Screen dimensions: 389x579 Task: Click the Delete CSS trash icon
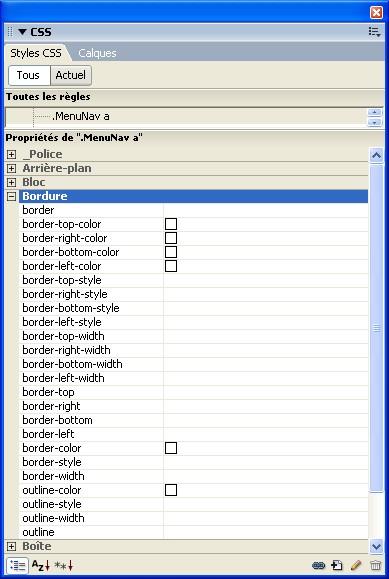coord(375,565)
